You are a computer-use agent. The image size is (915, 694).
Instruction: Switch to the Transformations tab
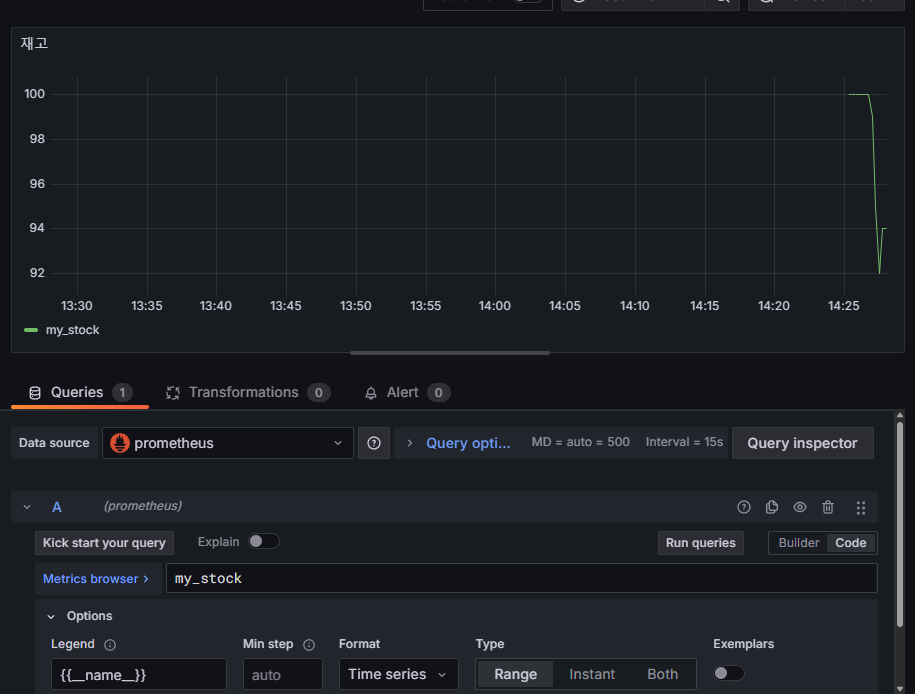click(248, 393)
